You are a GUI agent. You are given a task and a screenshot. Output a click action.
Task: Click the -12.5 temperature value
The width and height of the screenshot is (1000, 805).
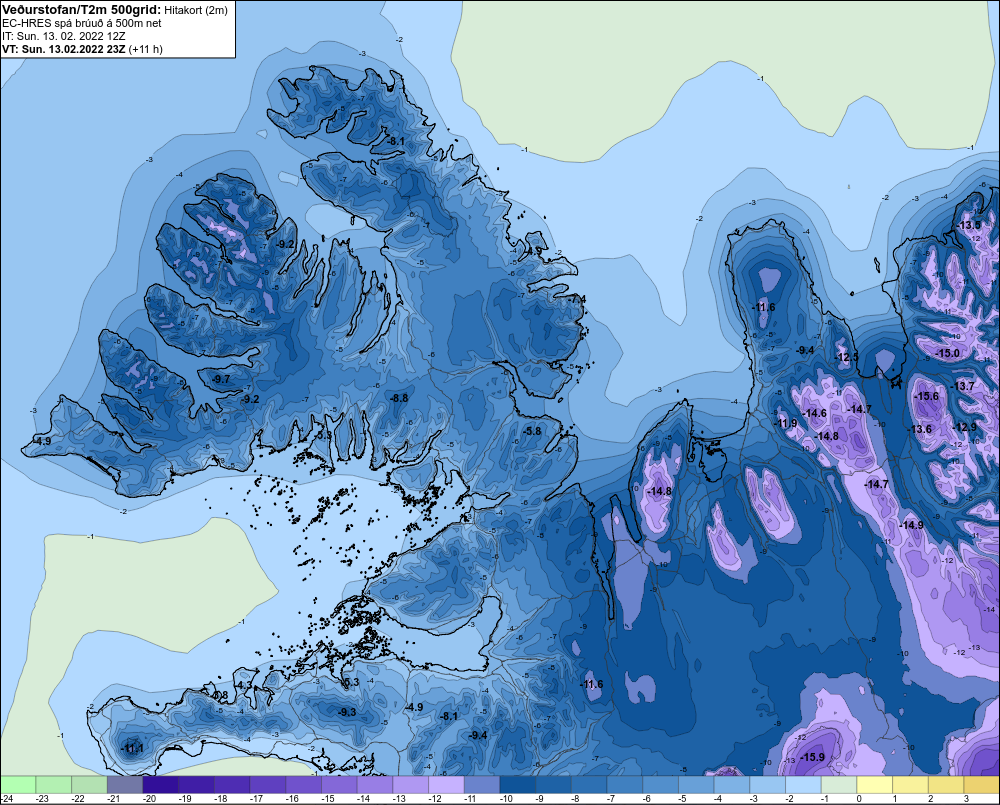coord(847,357)
